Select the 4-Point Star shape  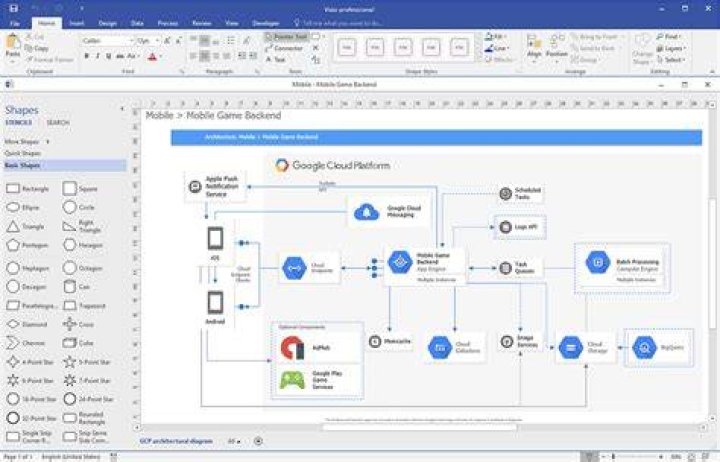tap(30, 362)
